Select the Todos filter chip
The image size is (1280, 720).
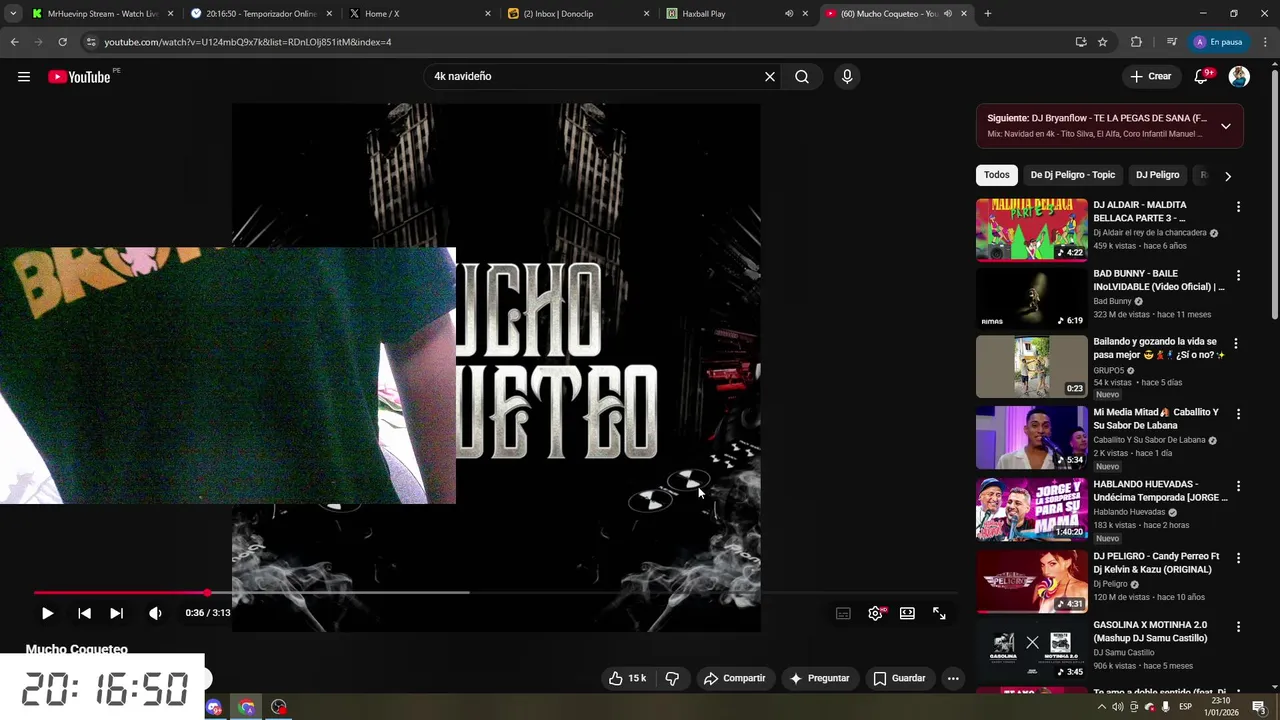[997, 175]
